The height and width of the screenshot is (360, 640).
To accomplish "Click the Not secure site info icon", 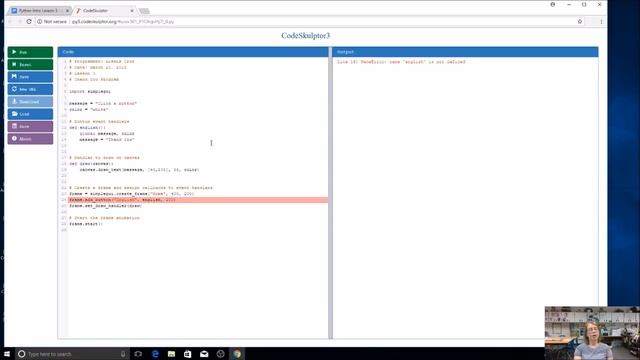I will click(x=40, y=22).
